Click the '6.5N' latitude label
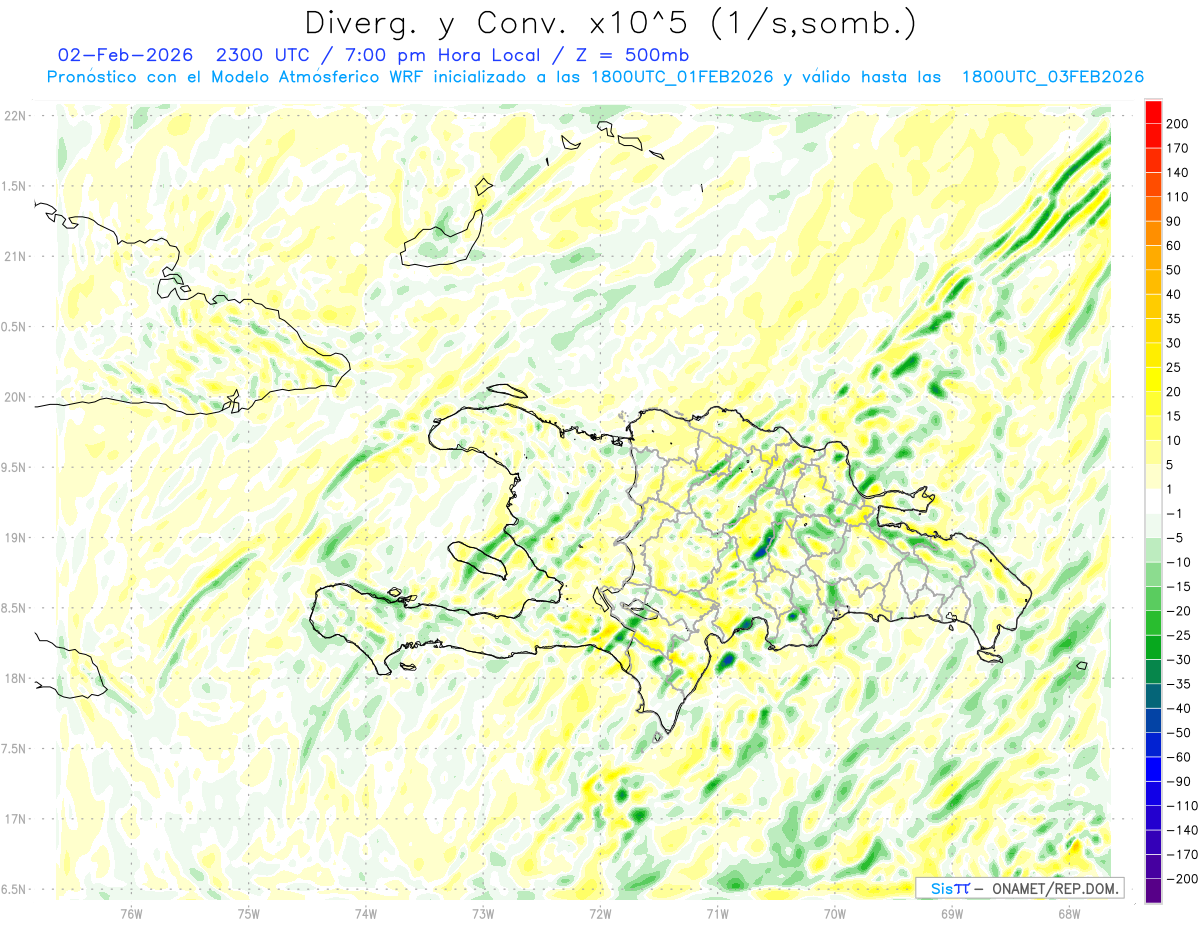The height and width of the screenshot is (927, 1200). 15,889
